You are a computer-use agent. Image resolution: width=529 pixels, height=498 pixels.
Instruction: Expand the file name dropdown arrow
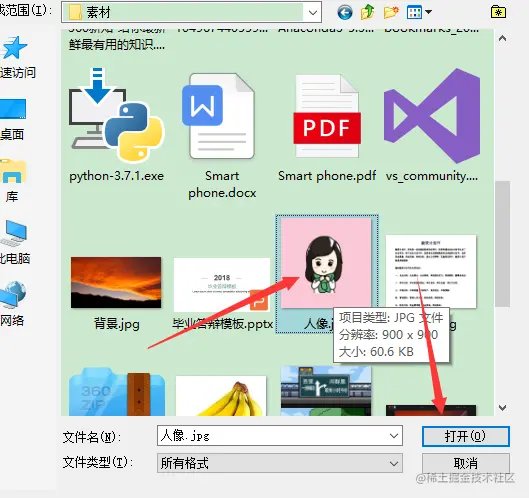point(394,436)
